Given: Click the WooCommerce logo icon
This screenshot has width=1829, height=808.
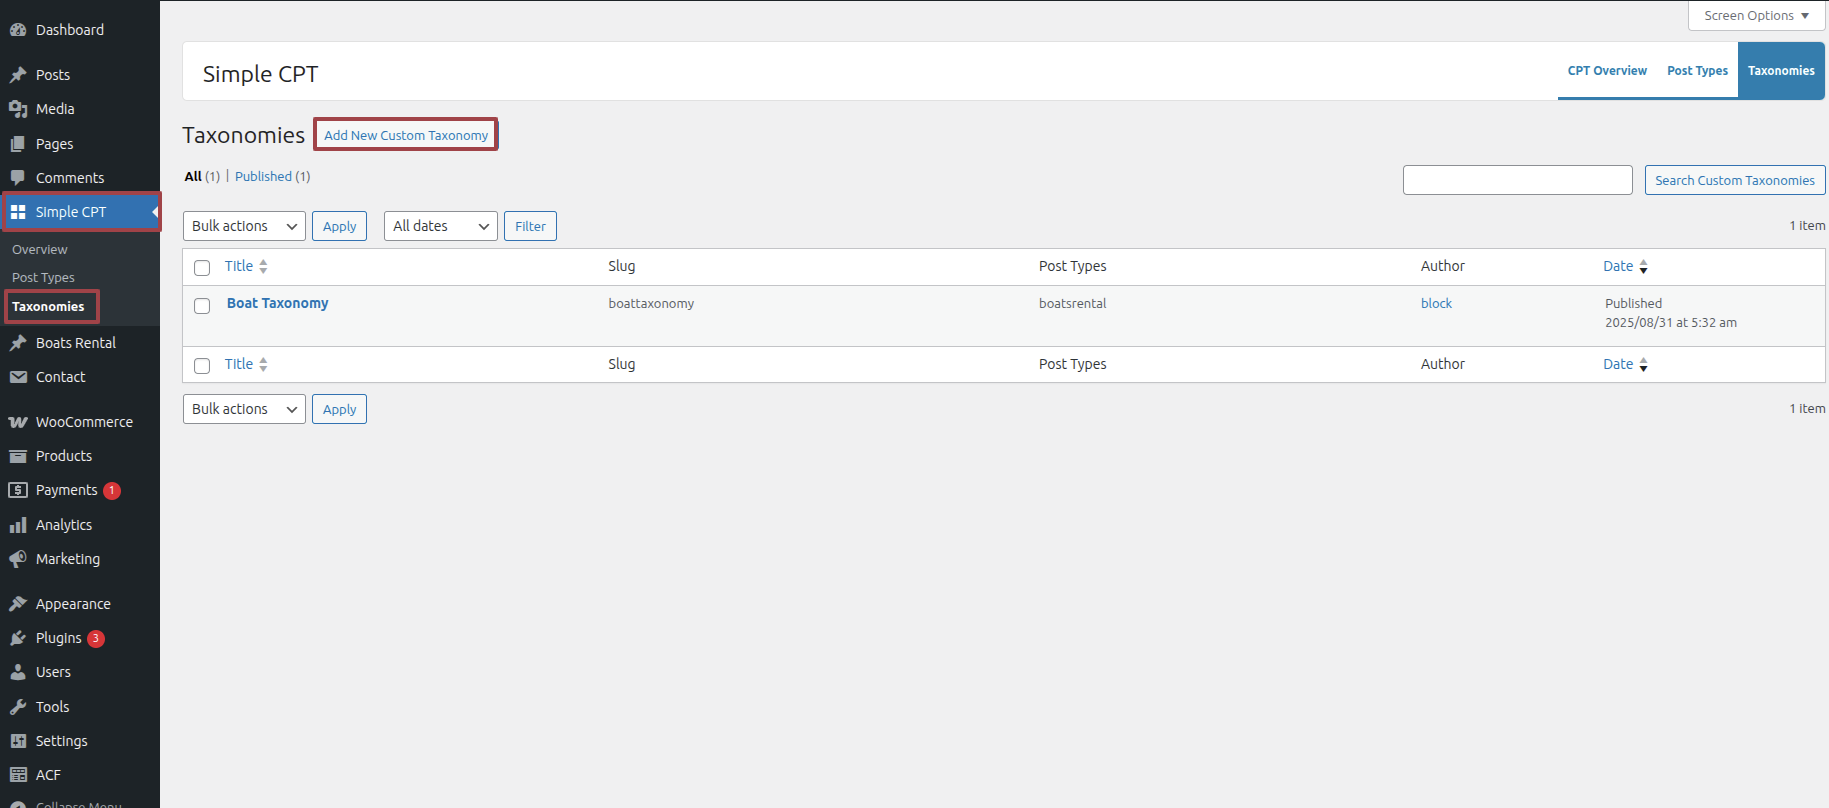Looking at the screenshot, I should (x=18, y=422).
